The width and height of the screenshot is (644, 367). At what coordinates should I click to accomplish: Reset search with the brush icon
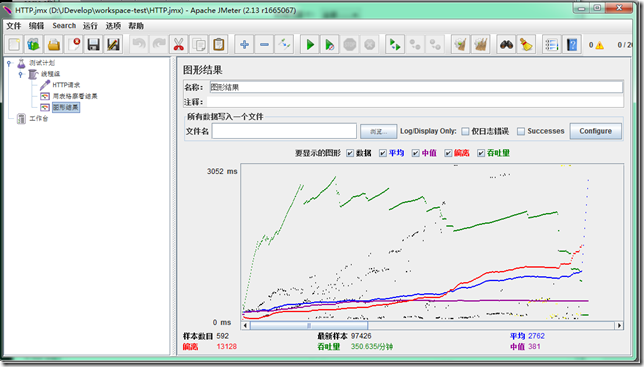526,44
